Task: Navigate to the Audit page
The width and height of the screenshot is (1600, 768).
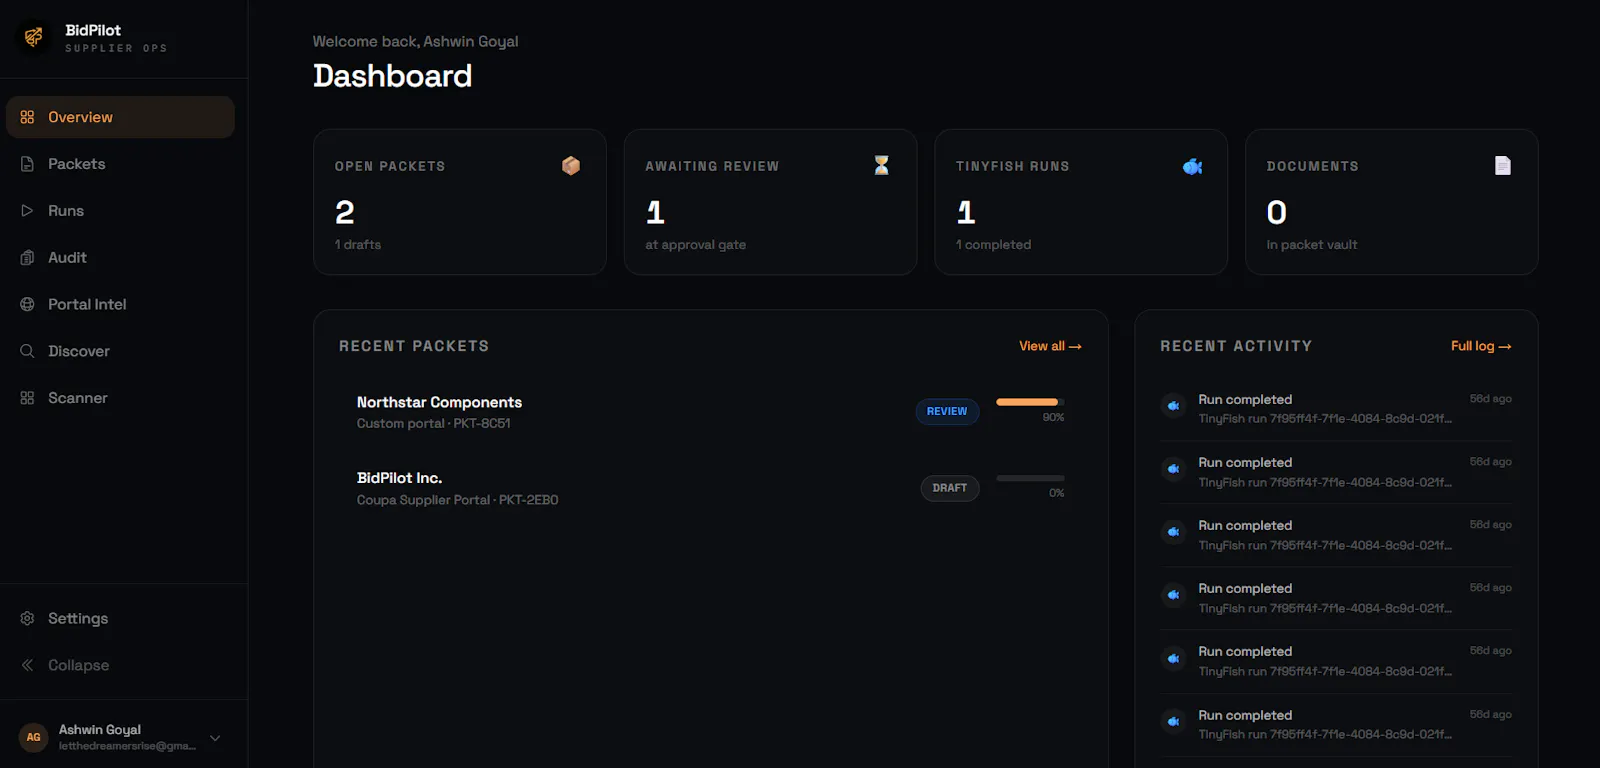Action: click(x=120, y=258)
